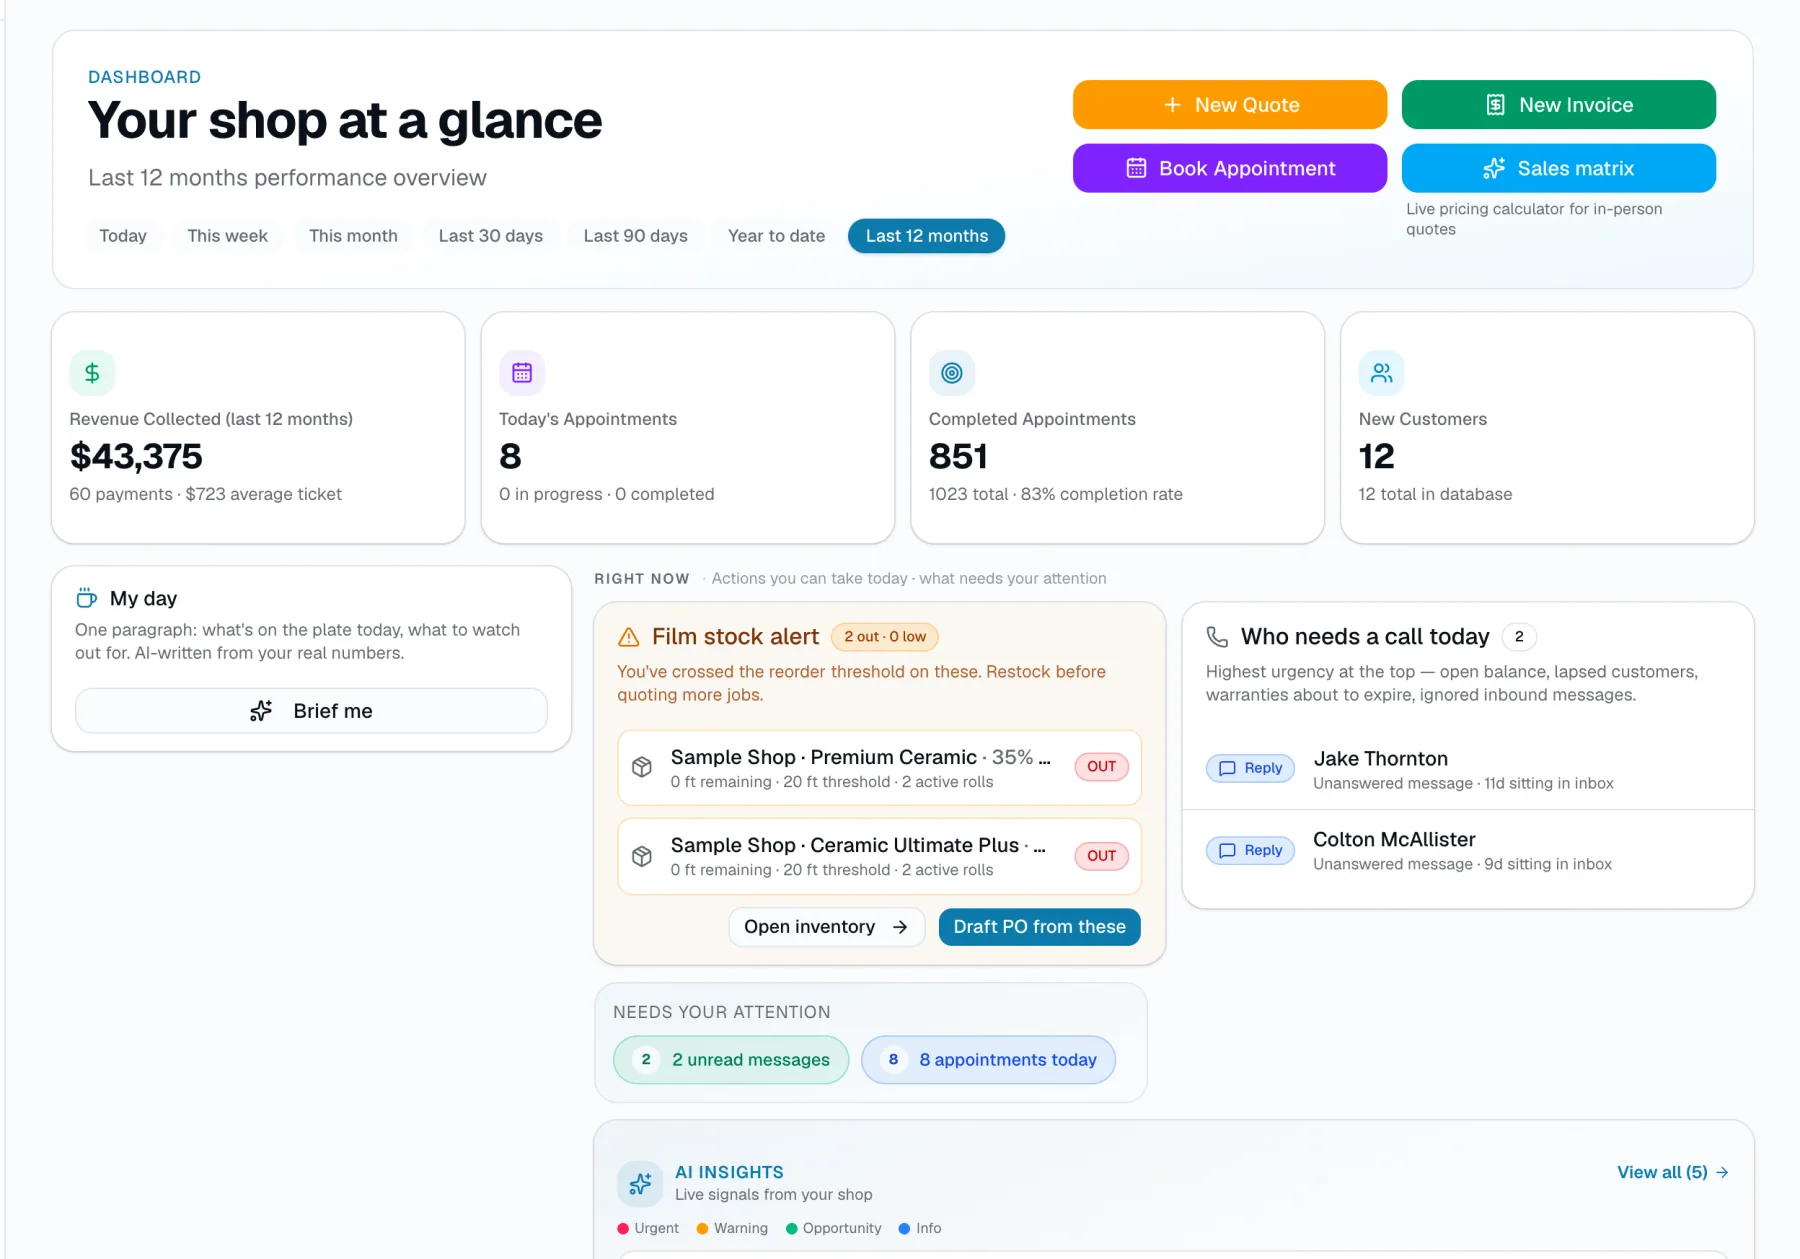The image size is (1800, 1259).
Task: Click the Urgent legend red dot
Action: click(x=623, y=1229)
